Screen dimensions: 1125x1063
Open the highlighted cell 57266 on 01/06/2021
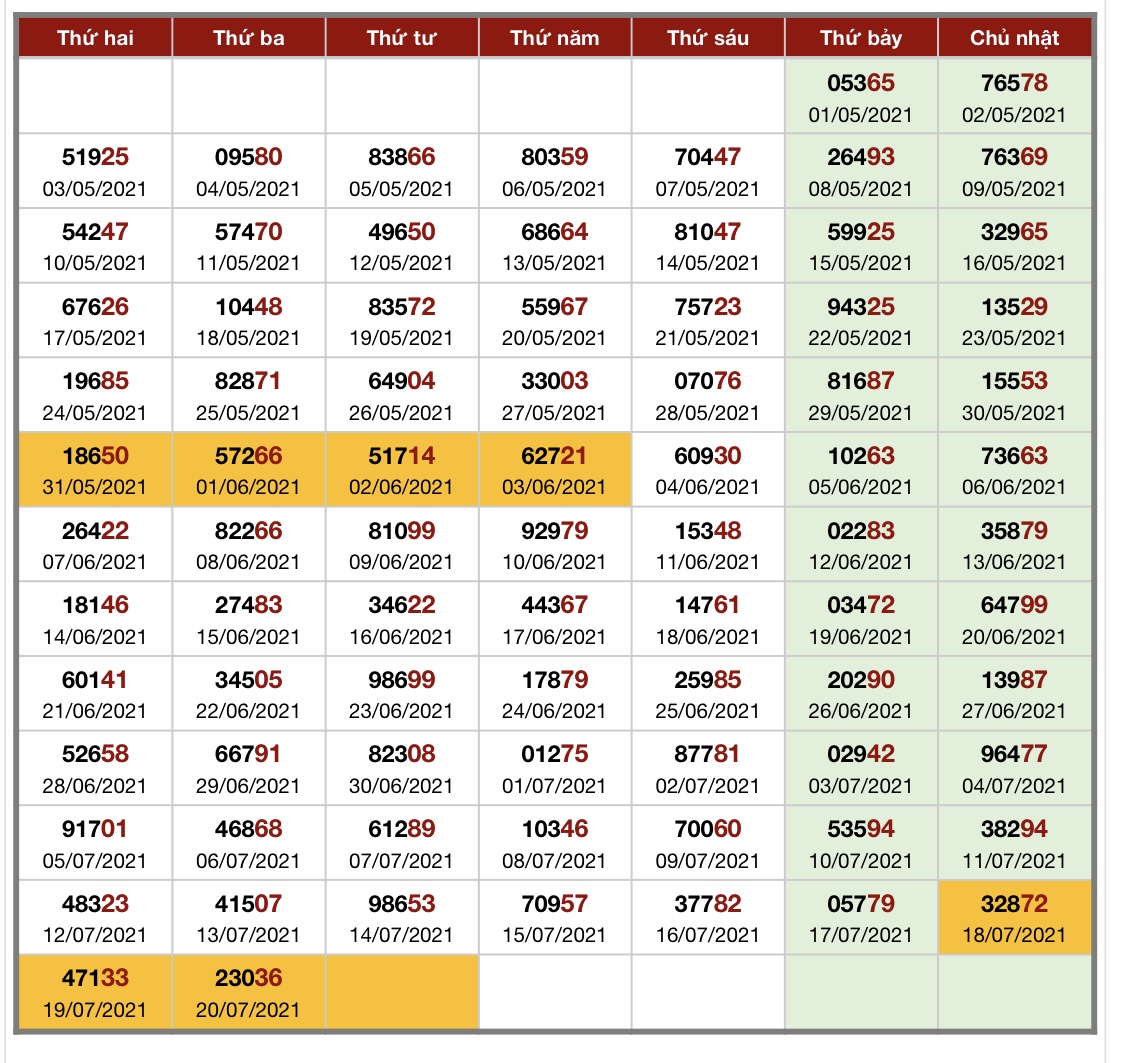248,470
